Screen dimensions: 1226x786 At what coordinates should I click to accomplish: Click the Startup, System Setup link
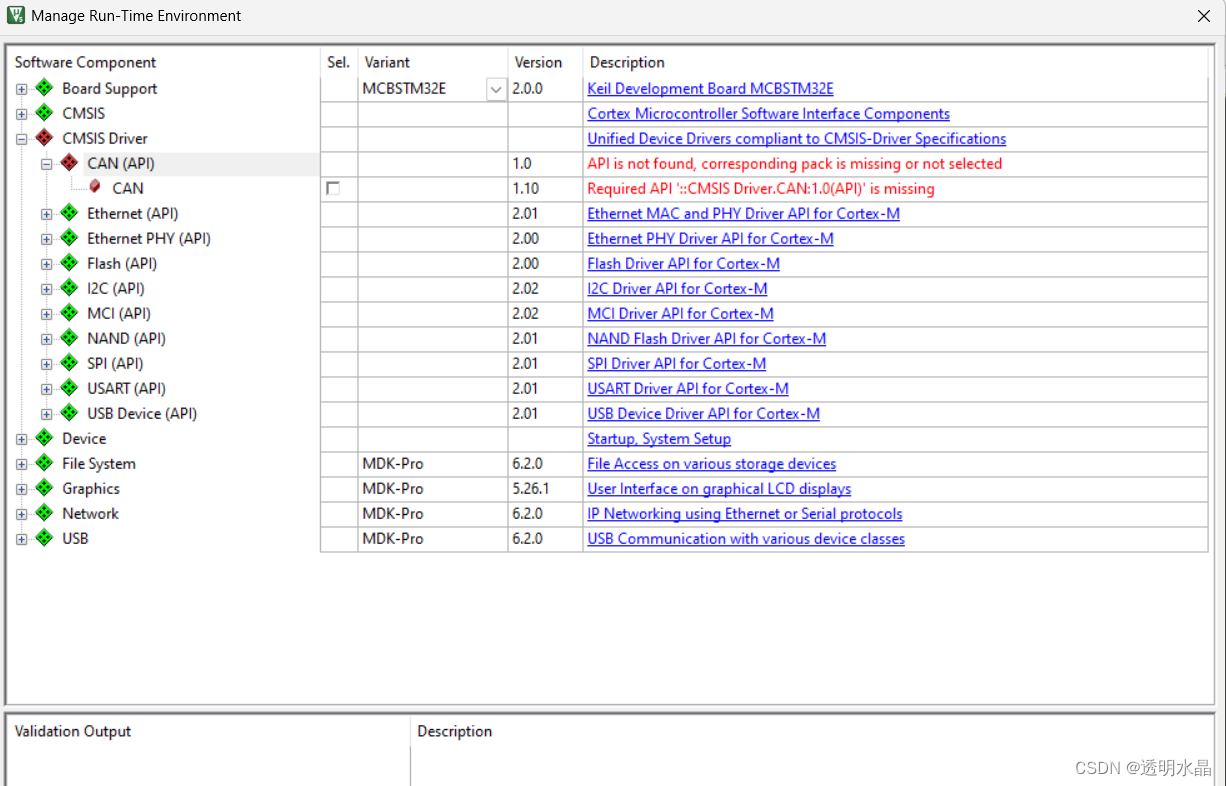tap(659, 438)
